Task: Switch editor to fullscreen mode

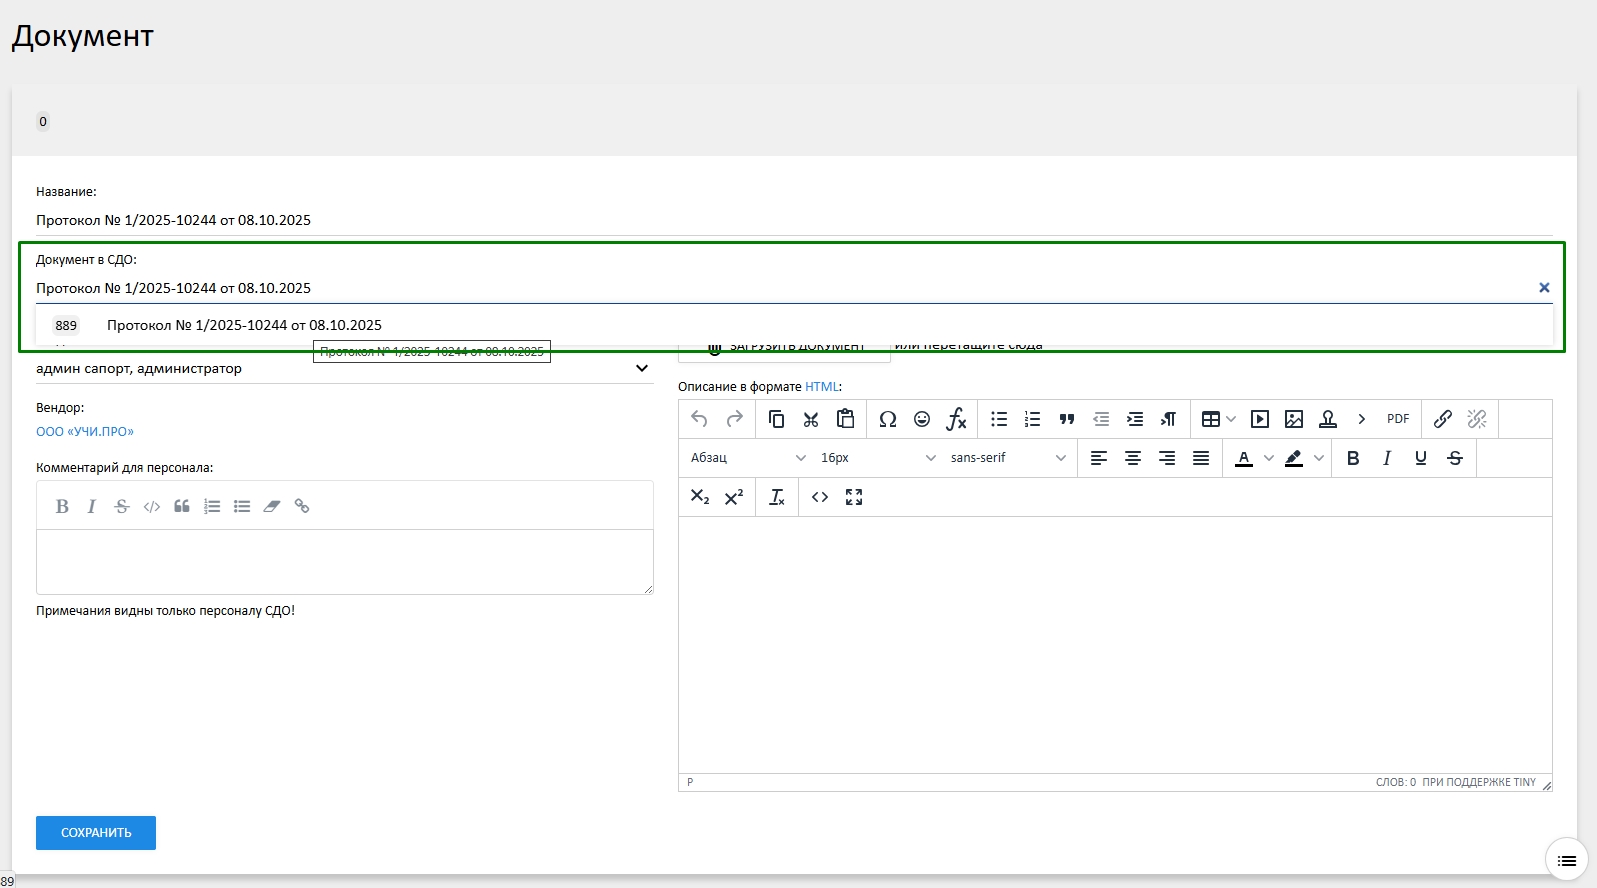Action: point(854,497)
